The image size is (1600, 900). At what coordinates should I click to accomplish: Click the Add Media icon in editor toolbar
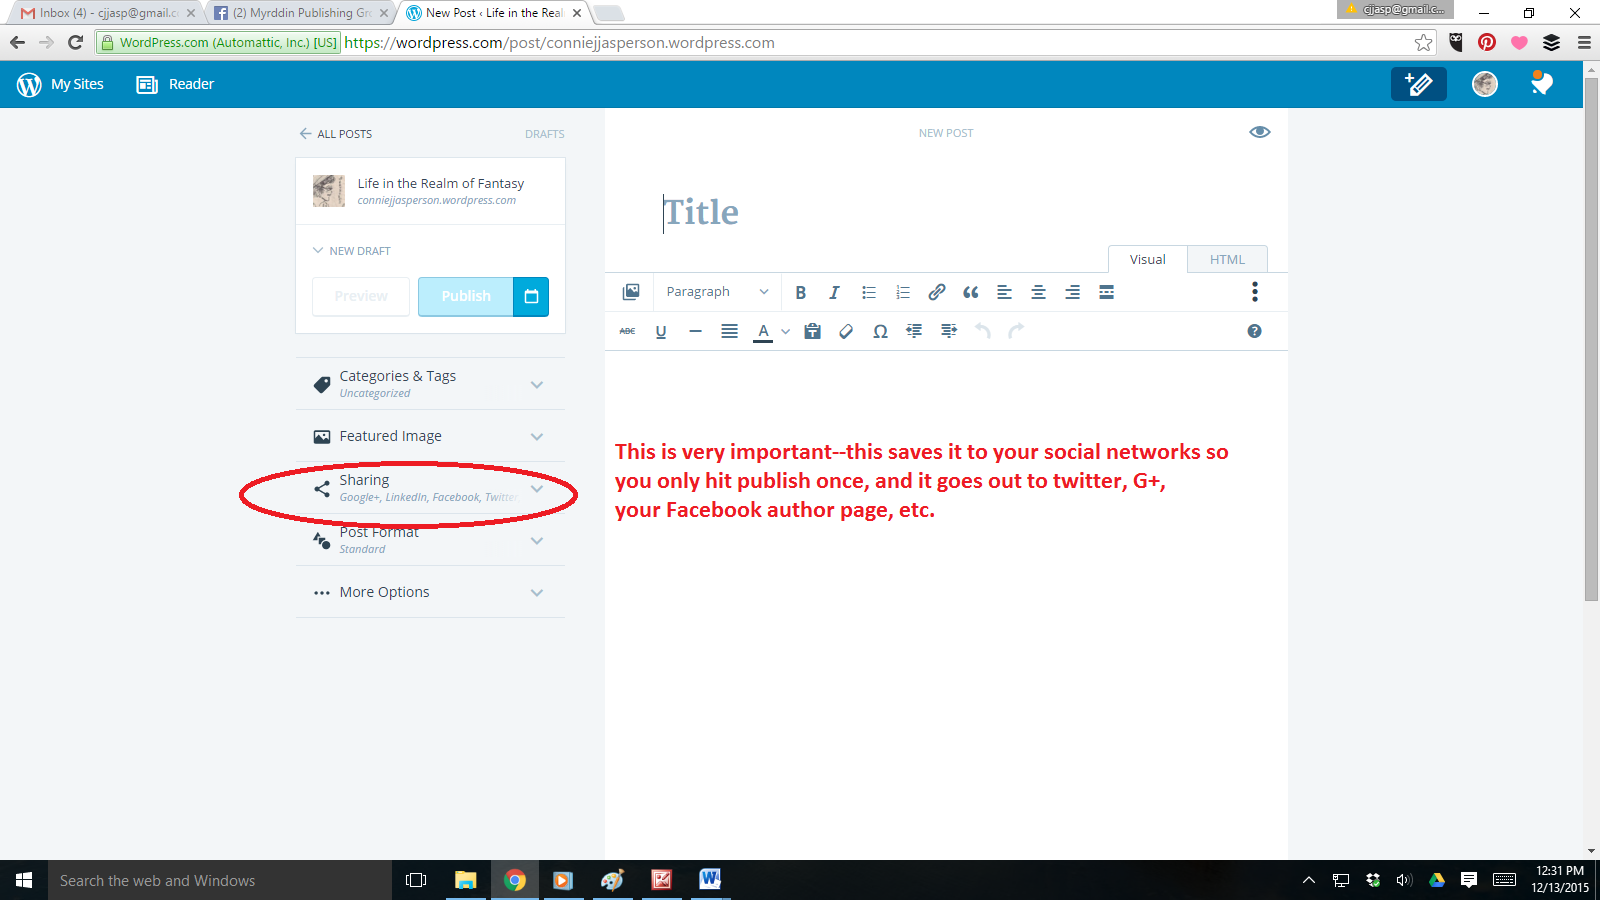pos(631,292)
